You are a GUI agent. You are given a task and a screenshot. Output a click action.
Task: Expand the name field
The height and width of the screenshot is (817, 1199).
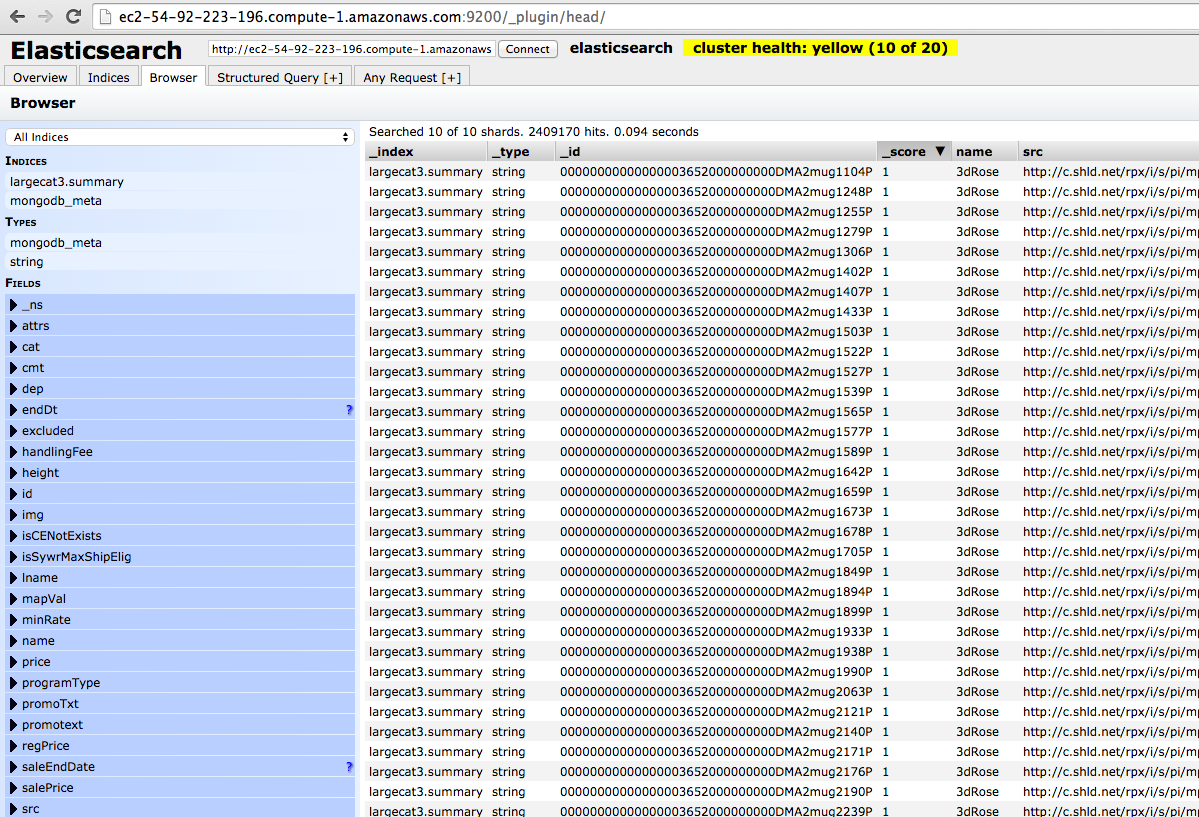click(x=13, y=641)
